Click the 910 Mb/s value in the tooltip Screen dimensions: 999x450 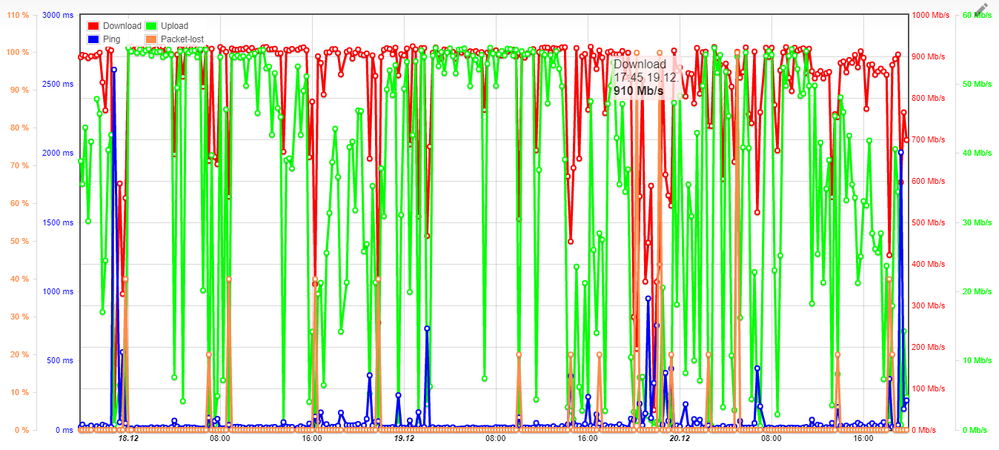coord(638,91)
